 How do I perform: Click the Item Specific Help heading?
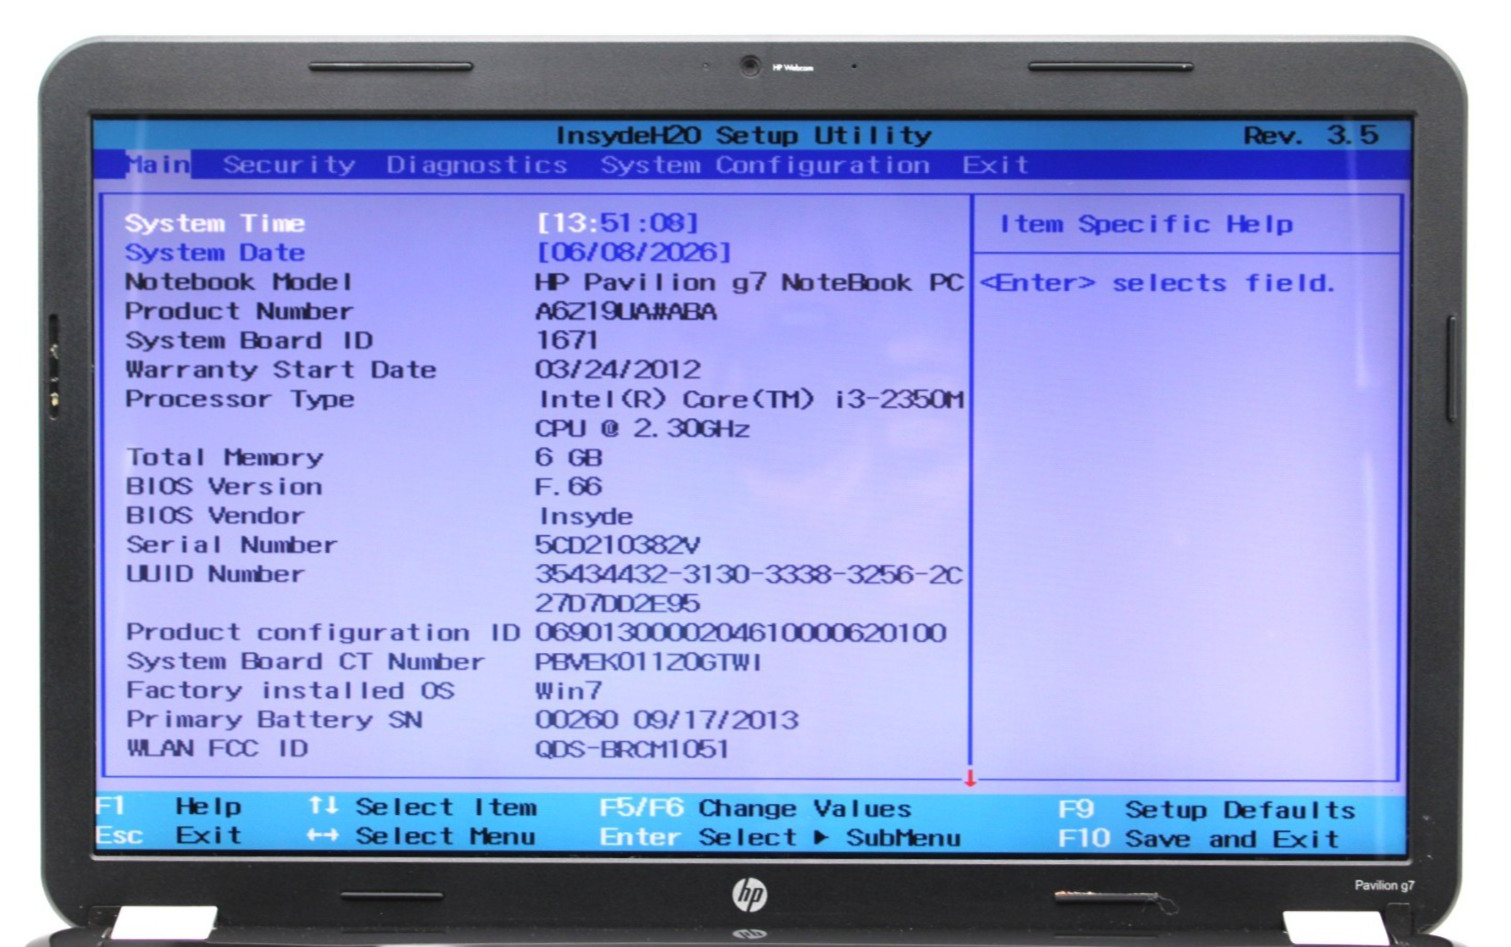[1147, 224]
